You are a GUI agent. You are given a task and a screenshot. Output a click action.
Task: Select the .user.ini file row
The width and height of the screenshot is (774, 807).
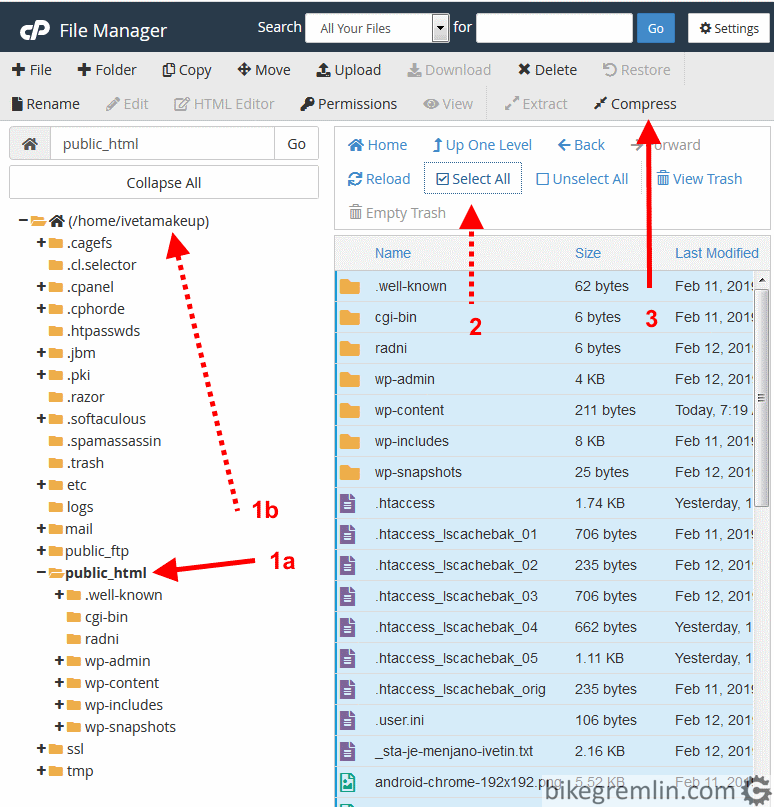pos(544,721)
